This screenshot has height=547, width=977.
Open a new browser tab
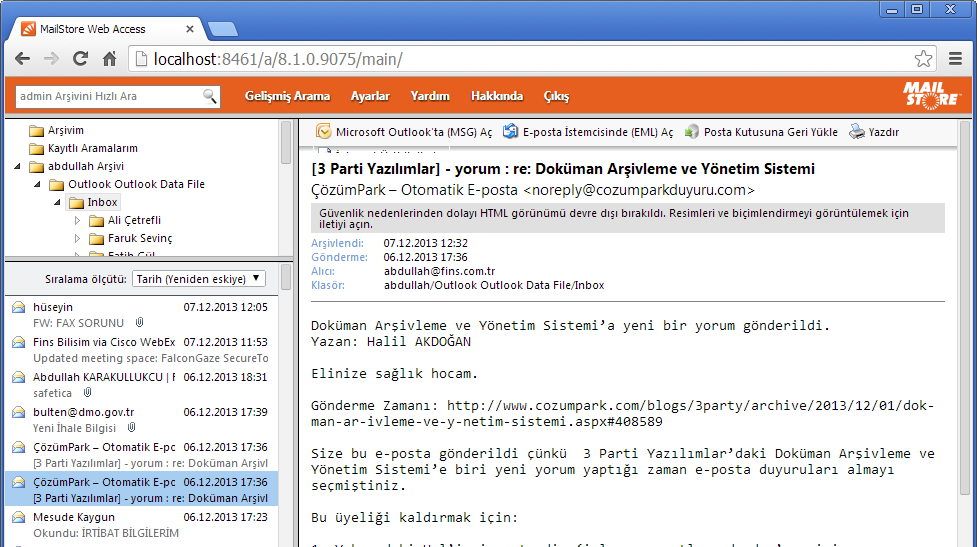click(x=222, y=29)
